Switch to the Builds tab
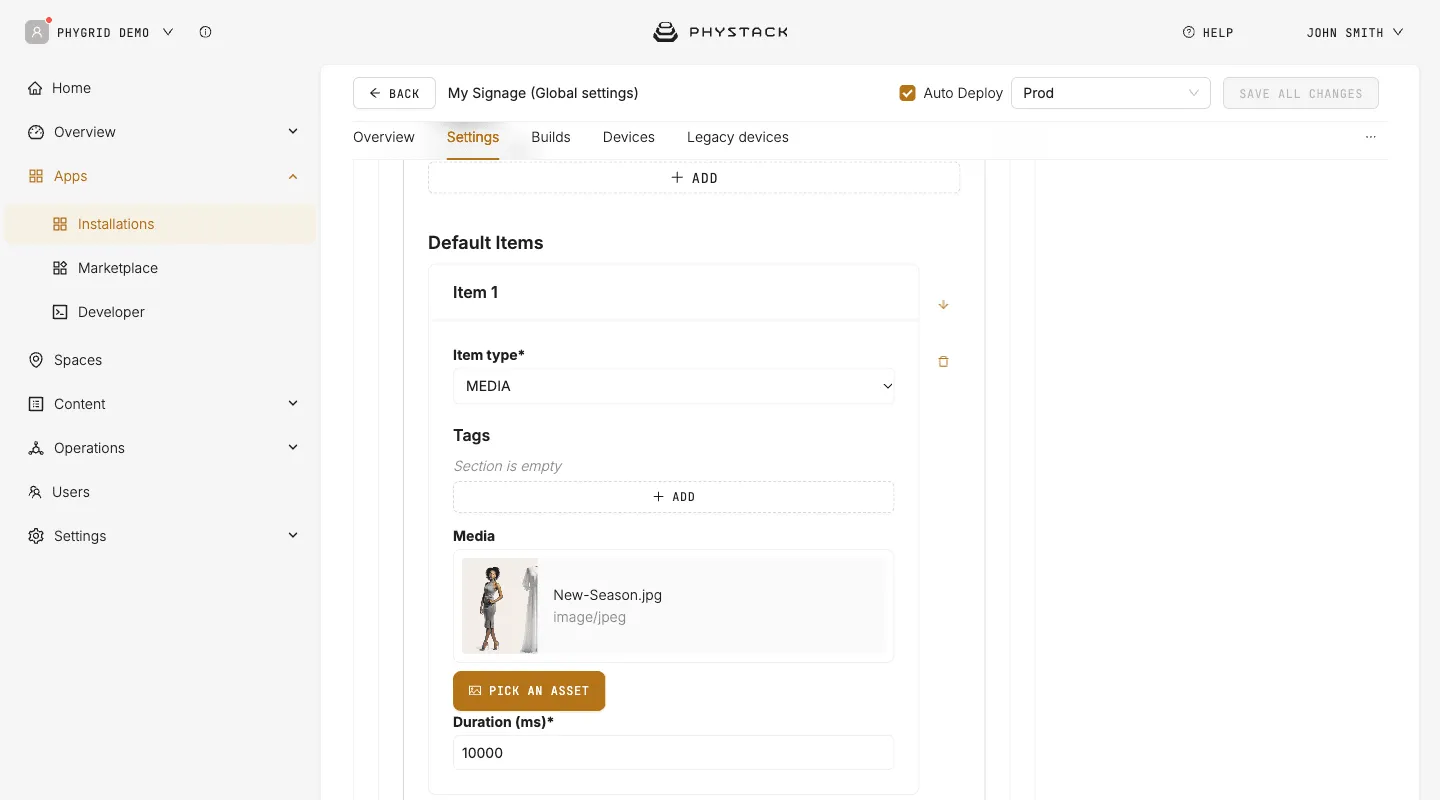This screenshot has width=1440, height=800. coord(551,137)
